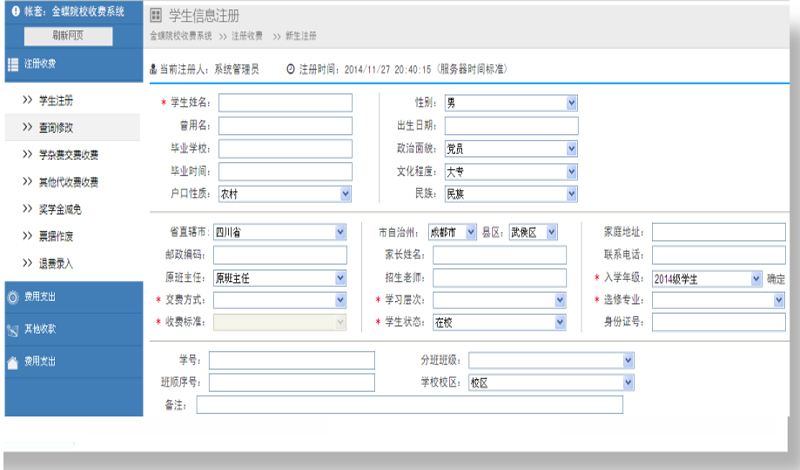Image resolution: width=800 pixels, height=470 pixels.
Task: Click the info icon beside 帐套 header
Action: click(15, 11)
